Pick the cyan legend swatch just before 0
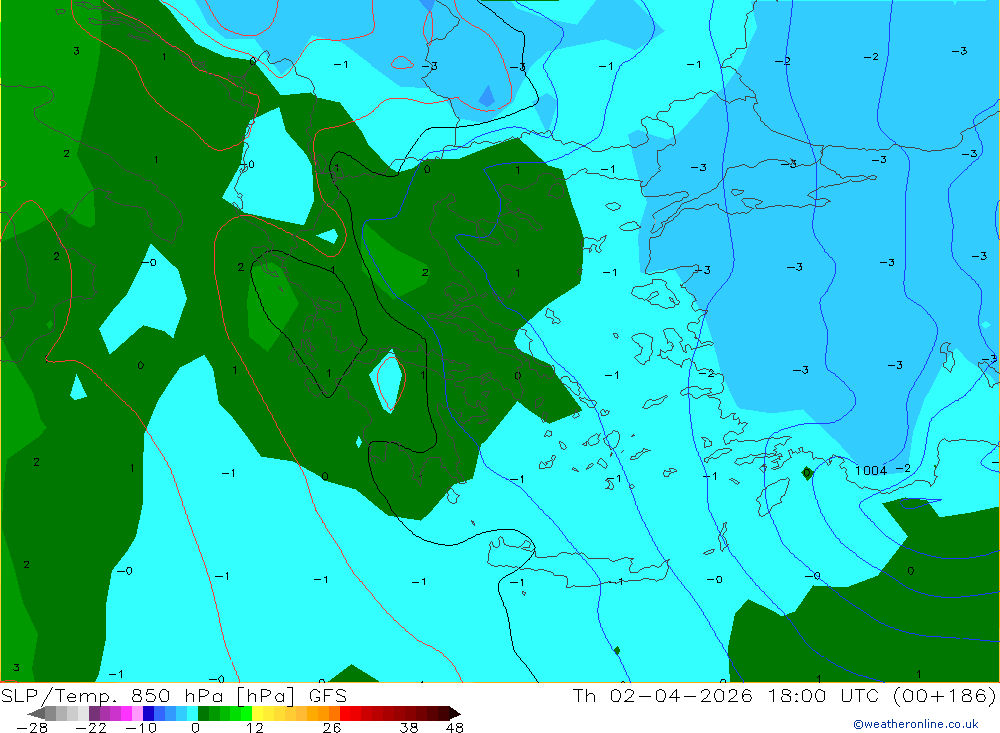The image size is (1000, 733). pos(192,713)
